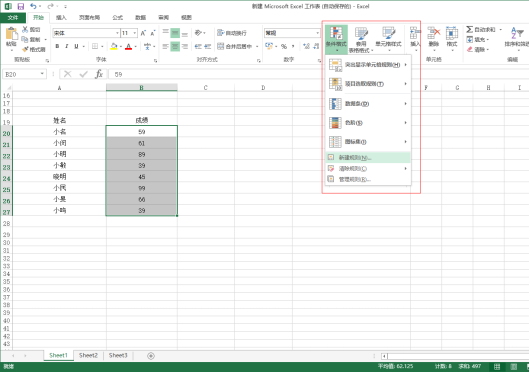
Task: Open the number format dropdown
Action: point(317,33)
